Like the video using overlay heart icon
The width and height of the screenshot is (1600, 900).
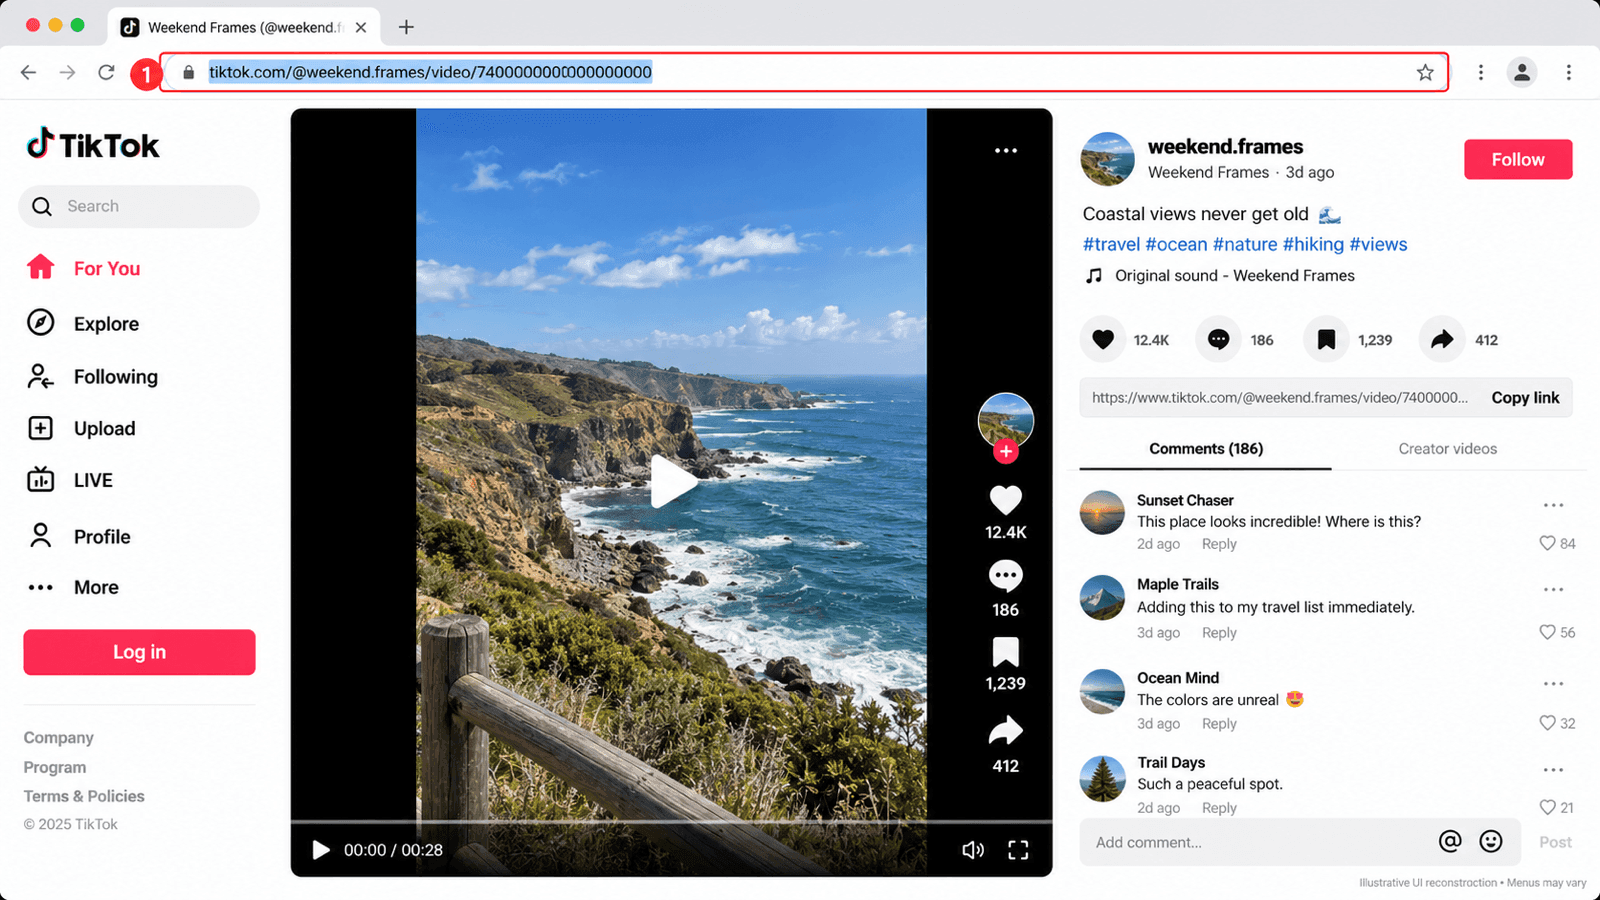click(x=1006, y=499)
